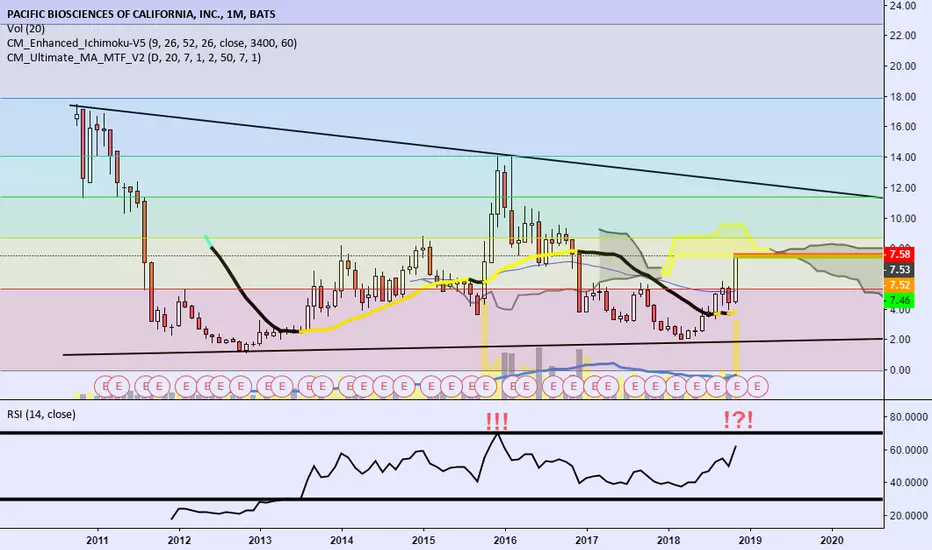Click the 2.00 value on price axis
The width and height of the screenshot is (932, 550).
[x=900, y=340]
